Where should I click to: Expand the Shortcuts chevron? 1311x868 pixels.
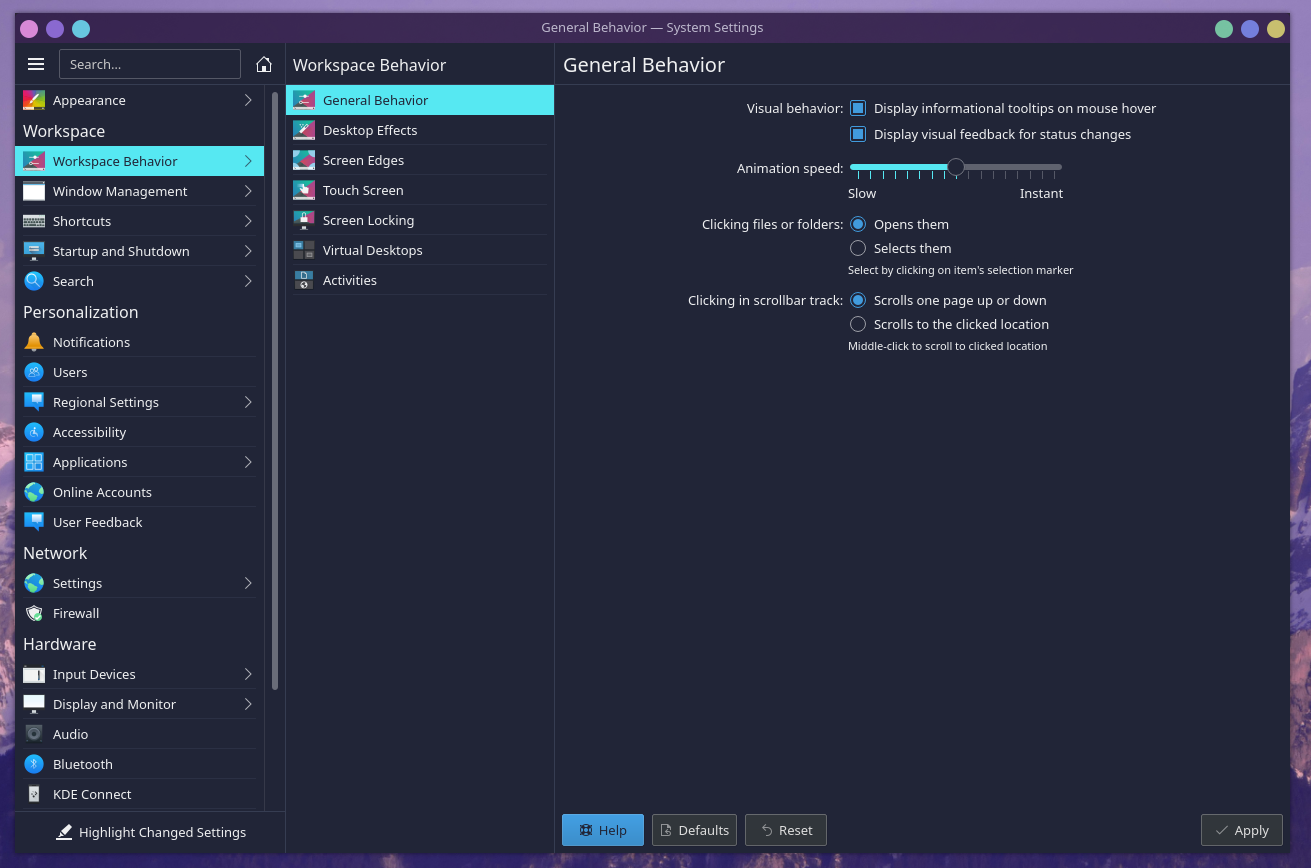point(248,221)
